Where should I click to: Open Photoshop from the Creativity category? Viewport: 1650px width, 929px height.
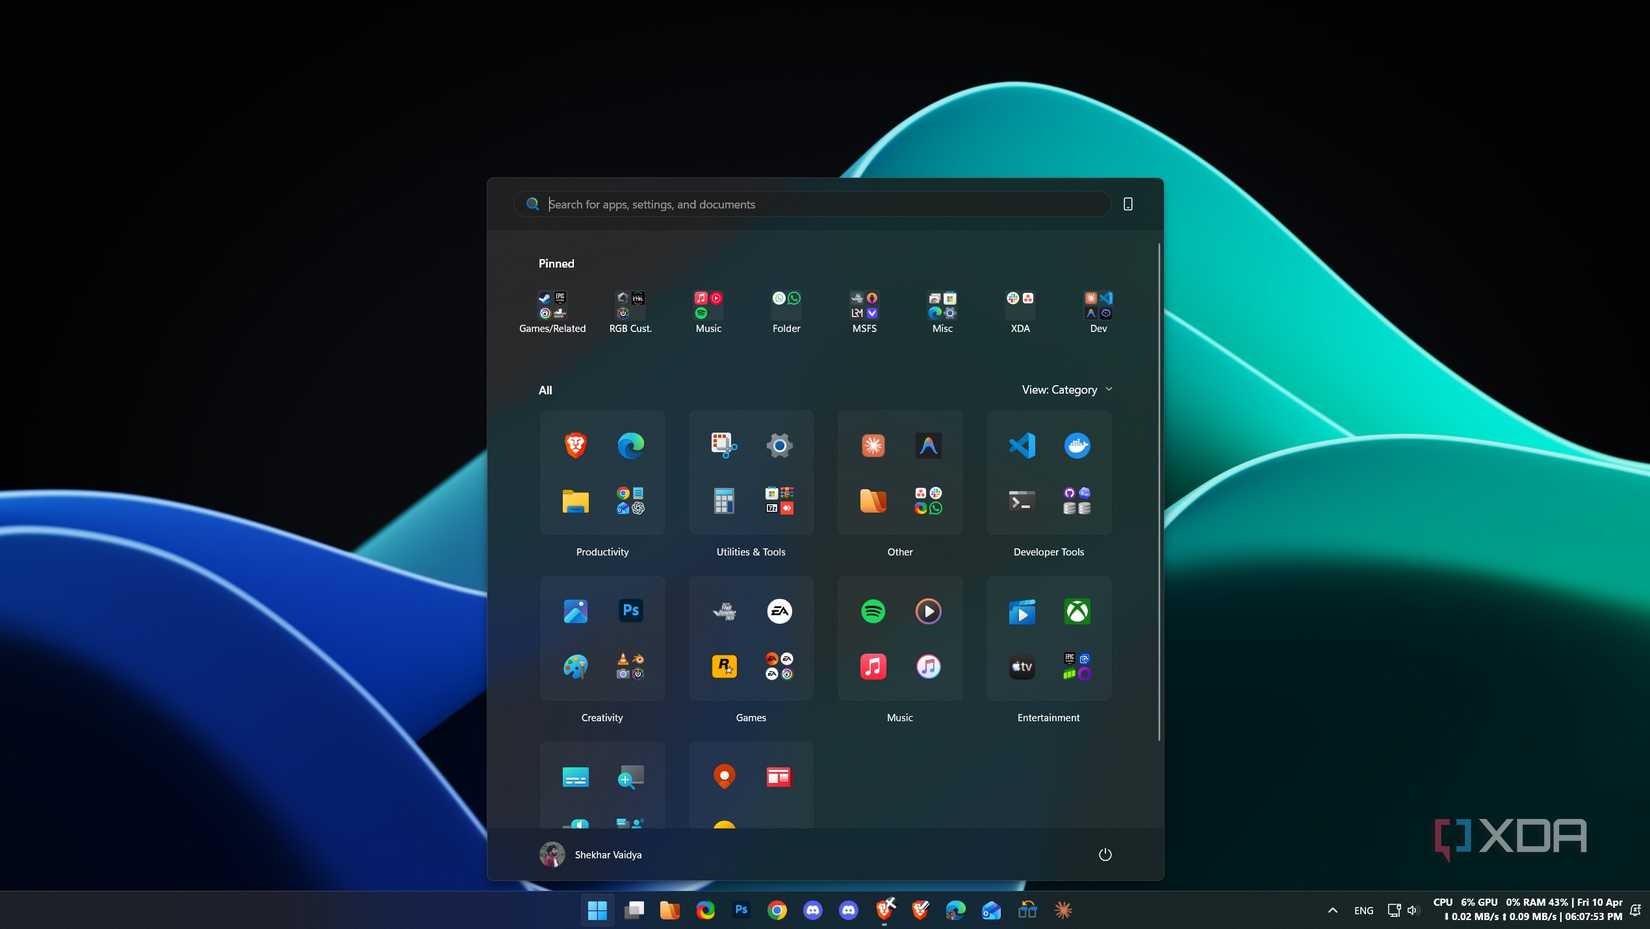pyautogui.click(x=630, y=610)
